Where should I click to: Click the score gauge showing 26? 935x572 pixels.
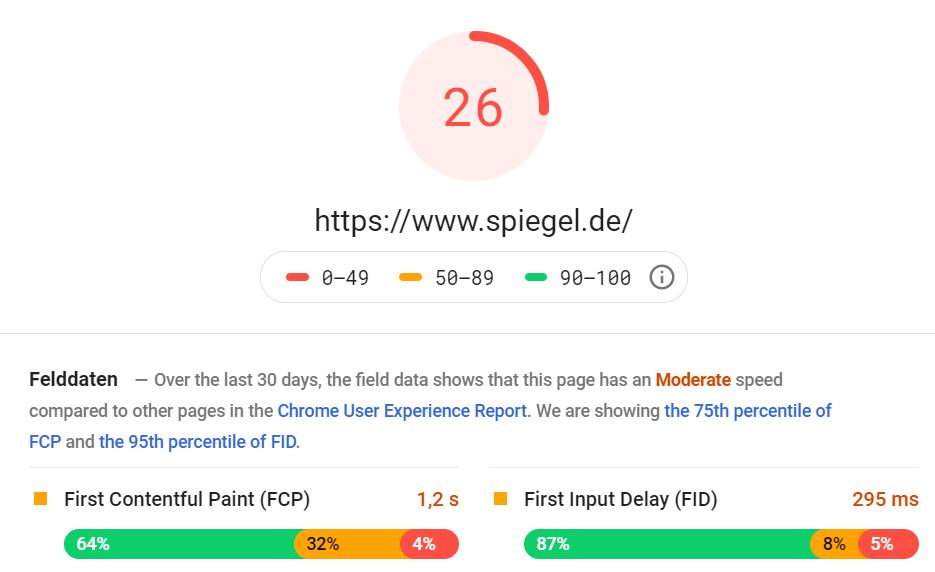tap(473, 106)
